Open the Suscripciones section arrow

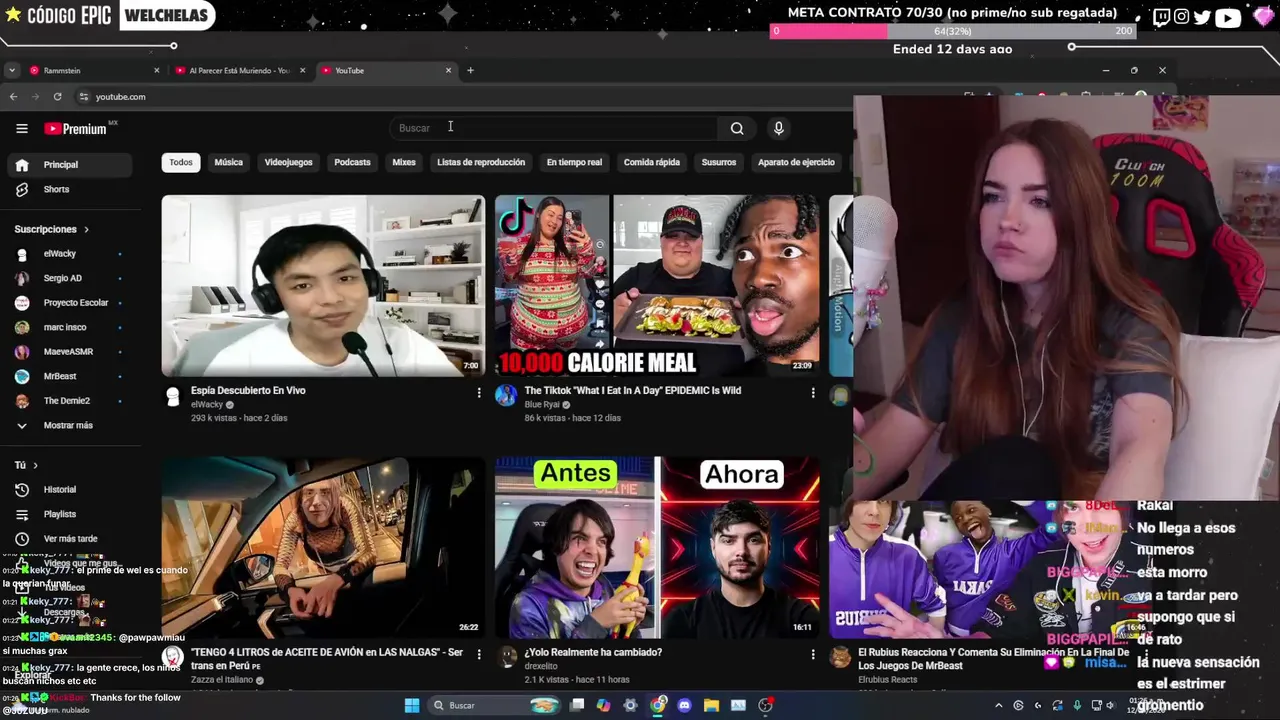[85, 229]
